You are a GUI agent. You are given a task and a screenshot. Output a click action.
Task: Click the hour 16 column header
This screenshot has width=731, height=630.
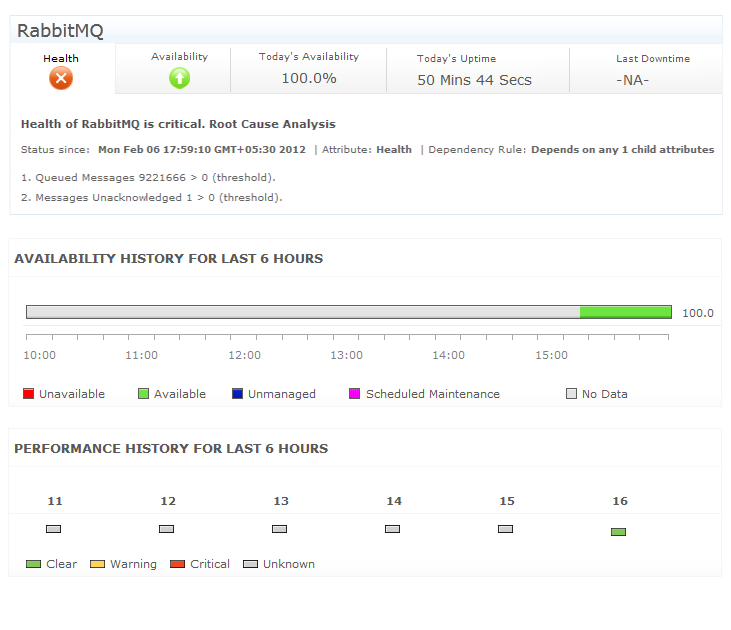pos(620,501)
